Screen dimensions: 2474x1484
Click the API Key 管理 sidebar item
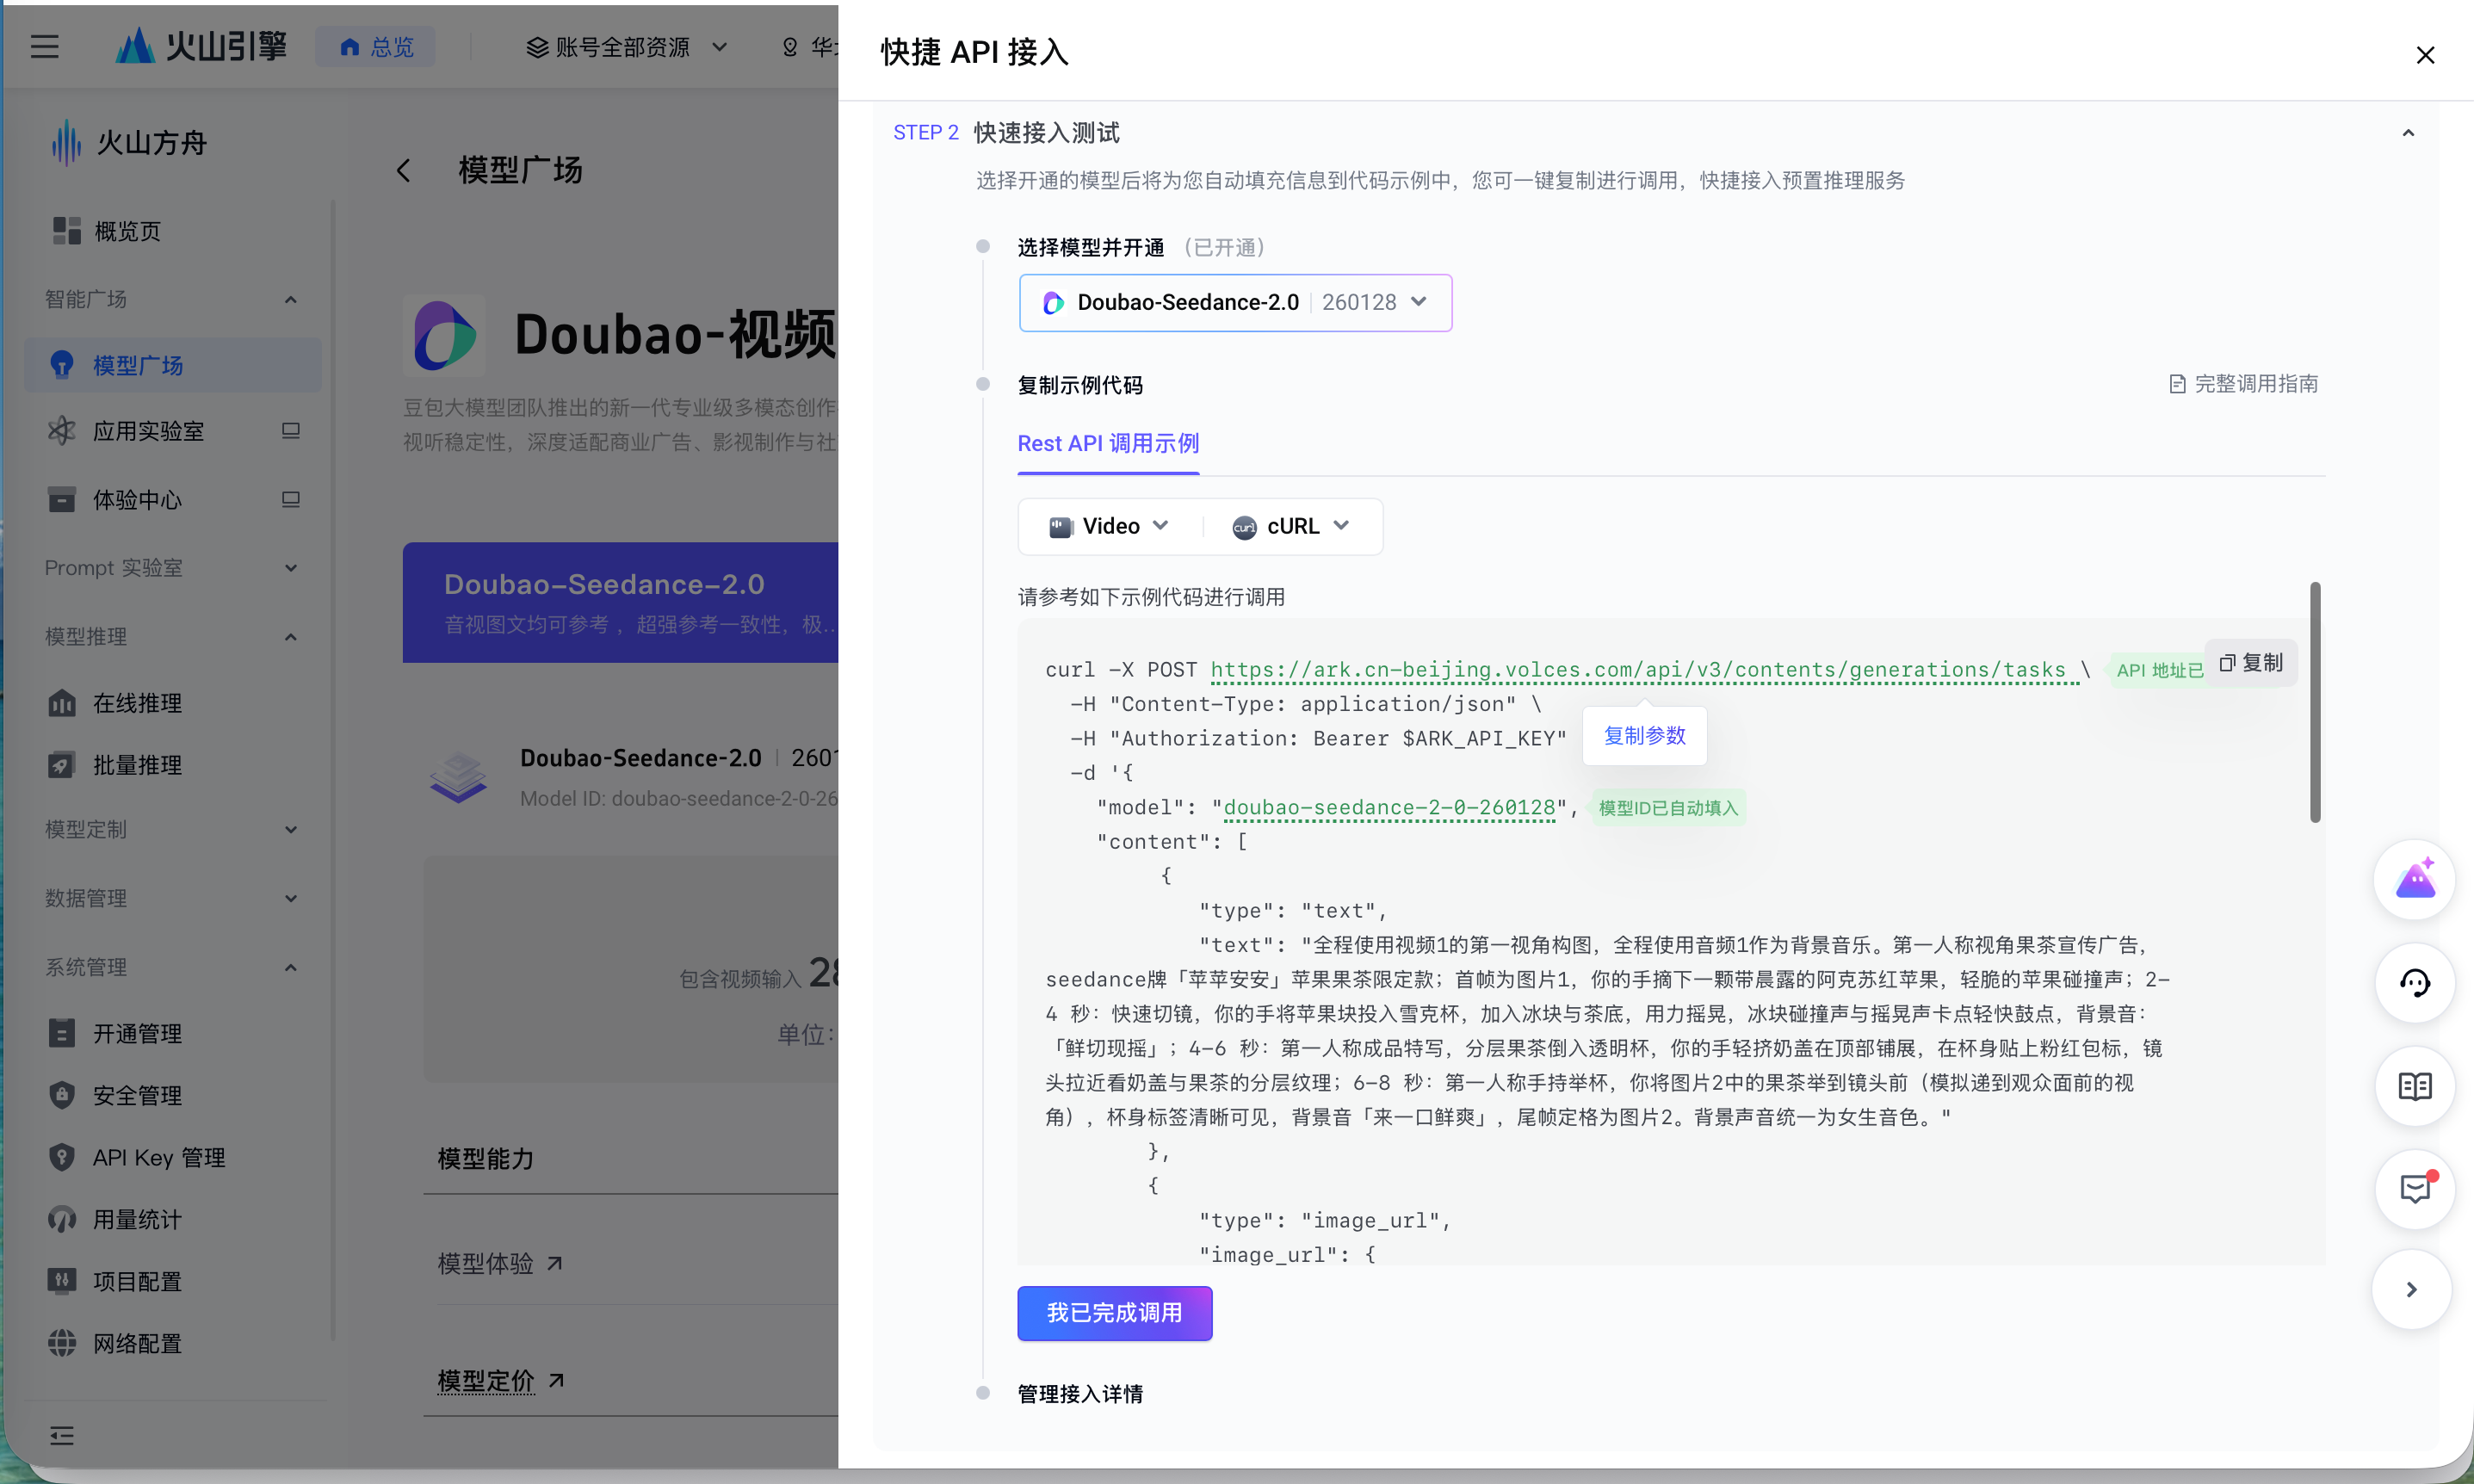(x=158, y=1157)
